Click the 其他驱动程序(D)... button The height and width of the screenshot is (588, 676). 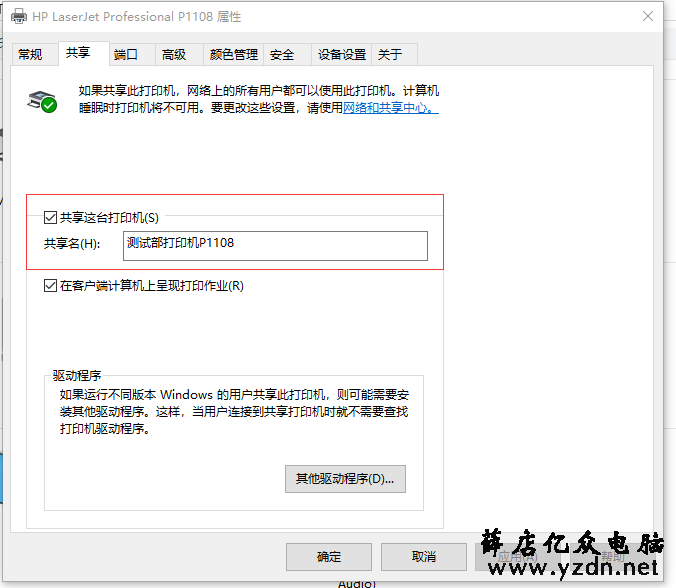click(345, 479)
